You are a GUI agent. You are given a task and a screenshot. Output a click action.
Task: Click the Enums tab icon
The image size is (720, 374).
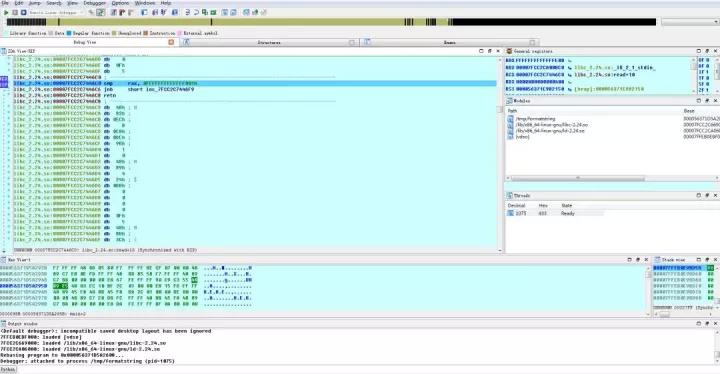[x=367, y=42]
